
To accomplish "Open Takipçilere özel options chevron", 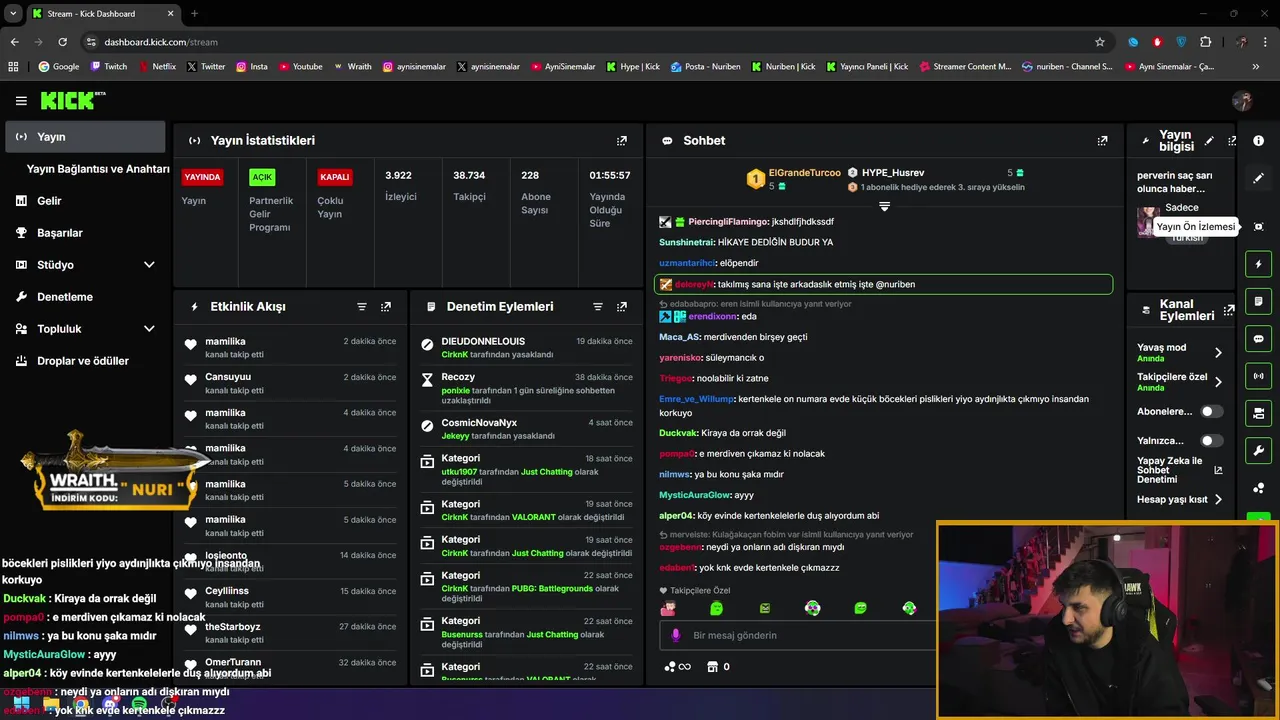I will (1218, 382).
